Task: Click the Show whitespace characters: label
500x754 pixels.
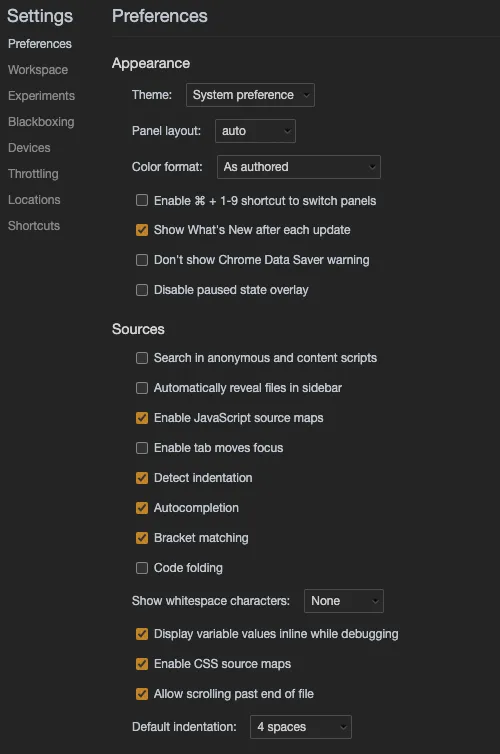Action: click(x=211, y=601)
